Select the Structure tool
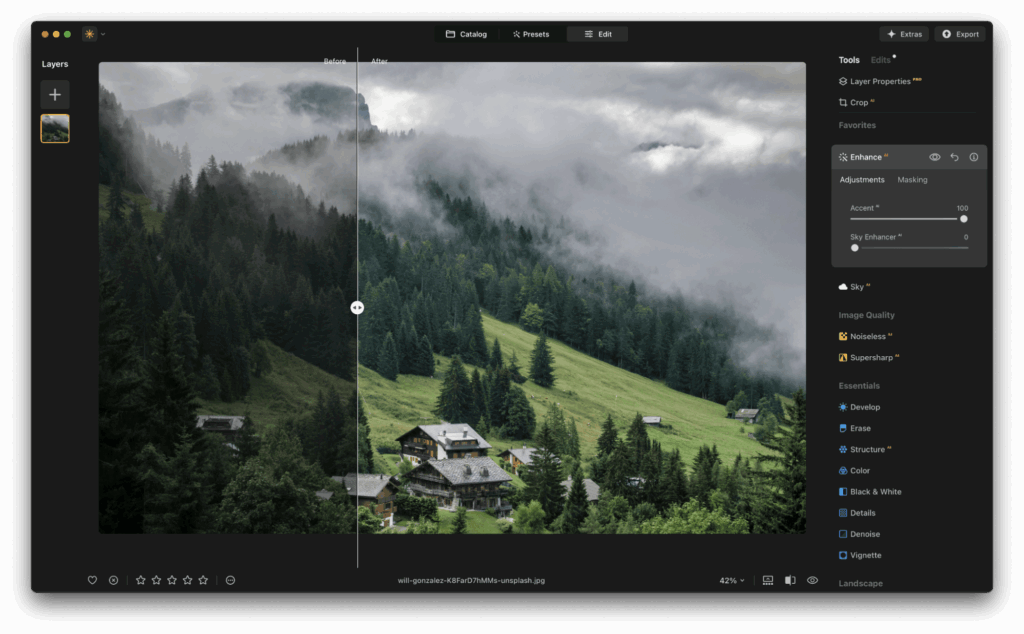 [x=866, y=449]
